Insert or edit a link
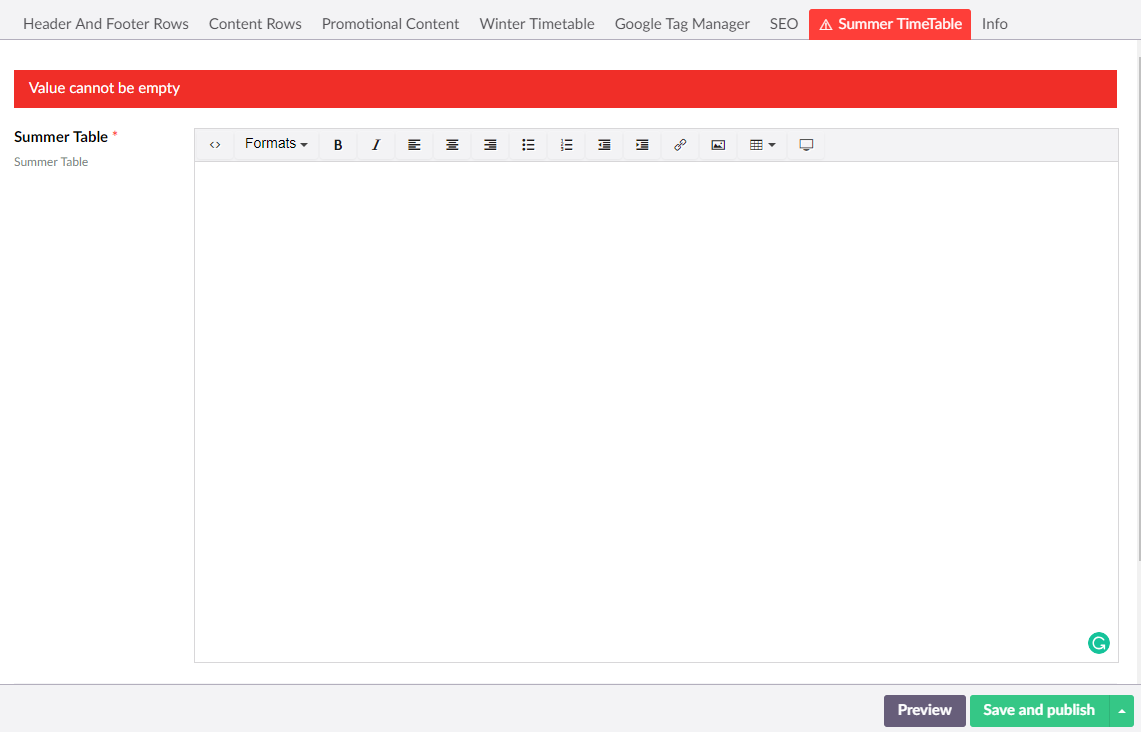The height and width of the screenshot is (732, 1141). (x=680, y=145)
